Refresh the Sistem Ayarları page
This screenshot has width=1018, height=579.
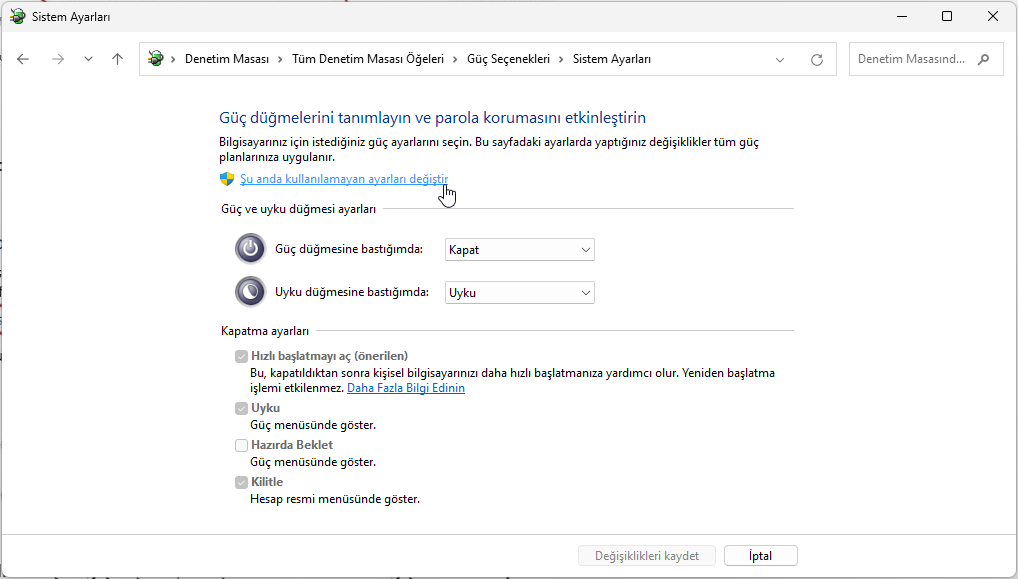click(x=817, y=60)
